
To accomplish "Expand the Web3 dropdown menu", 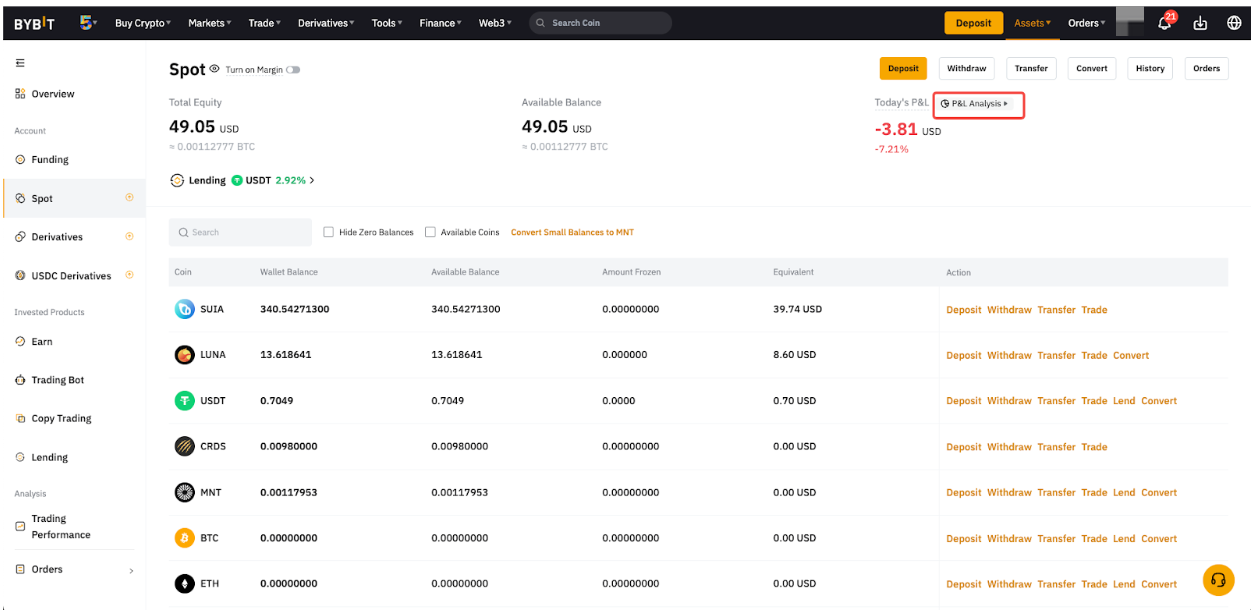I will (x=495, y=23).
